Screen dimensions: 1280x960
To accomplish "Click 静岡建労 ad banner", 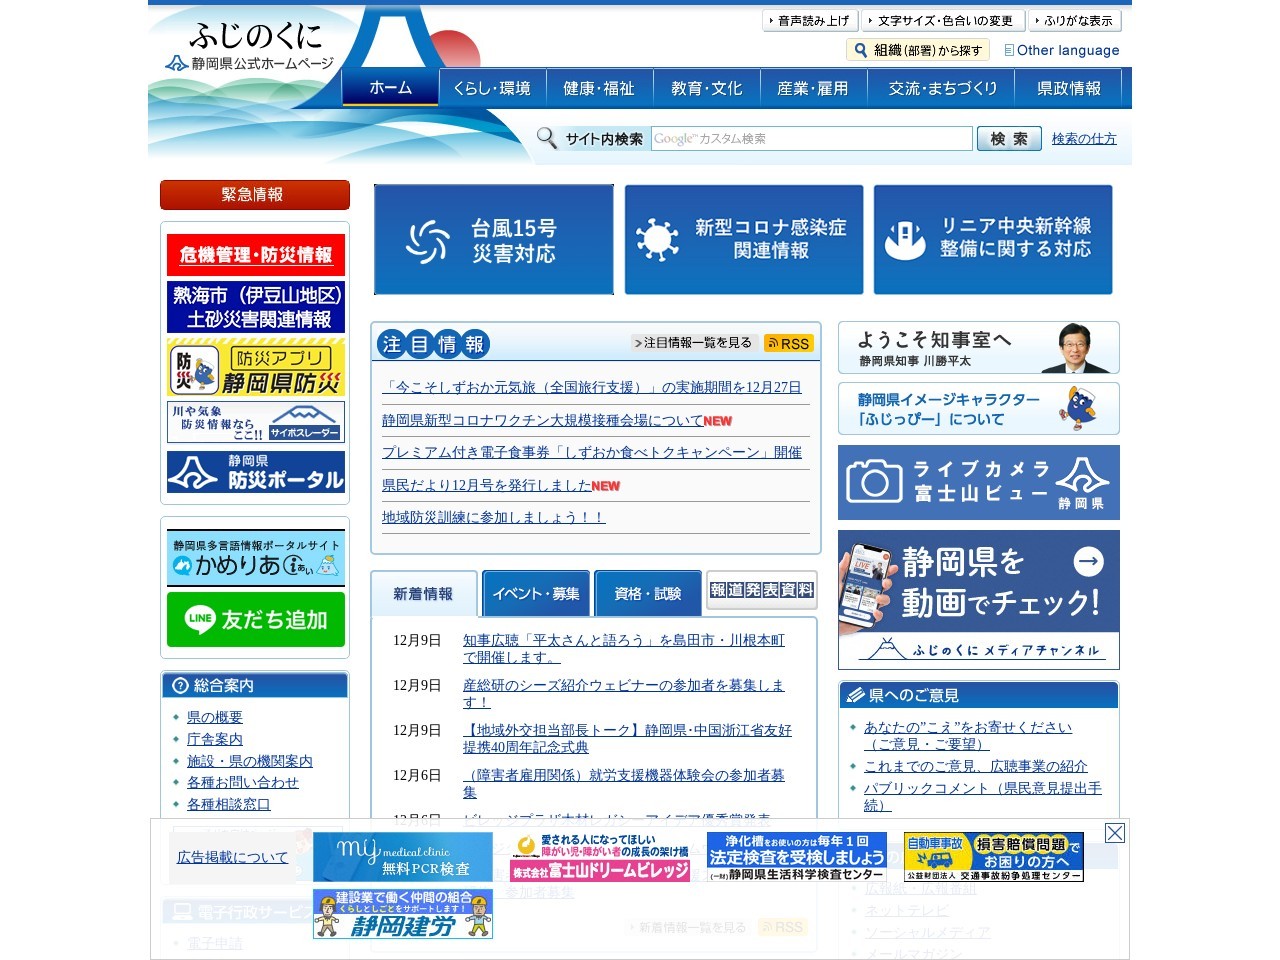I will [x=403, y=914].
